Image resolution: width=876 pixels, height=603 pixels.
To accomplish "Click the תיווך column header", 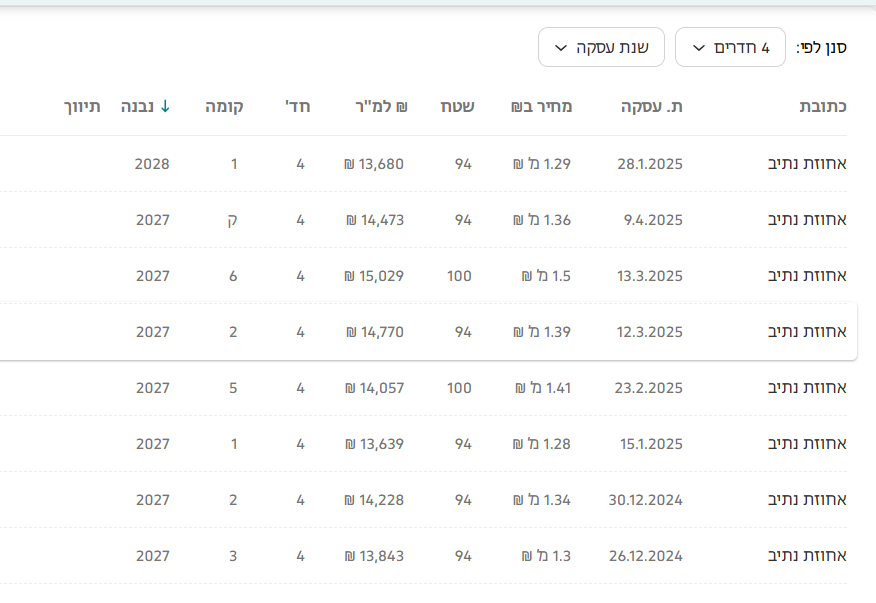I will (83, 106).
